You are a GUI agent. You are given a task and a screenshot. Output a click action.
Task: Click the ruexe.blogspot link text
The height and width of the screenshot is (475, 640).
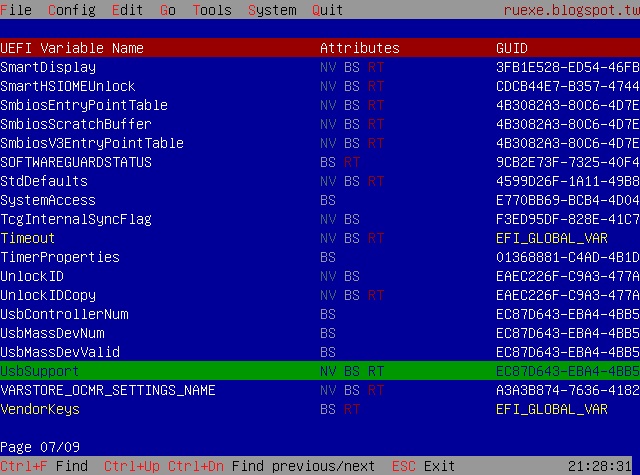coord(571,10)
